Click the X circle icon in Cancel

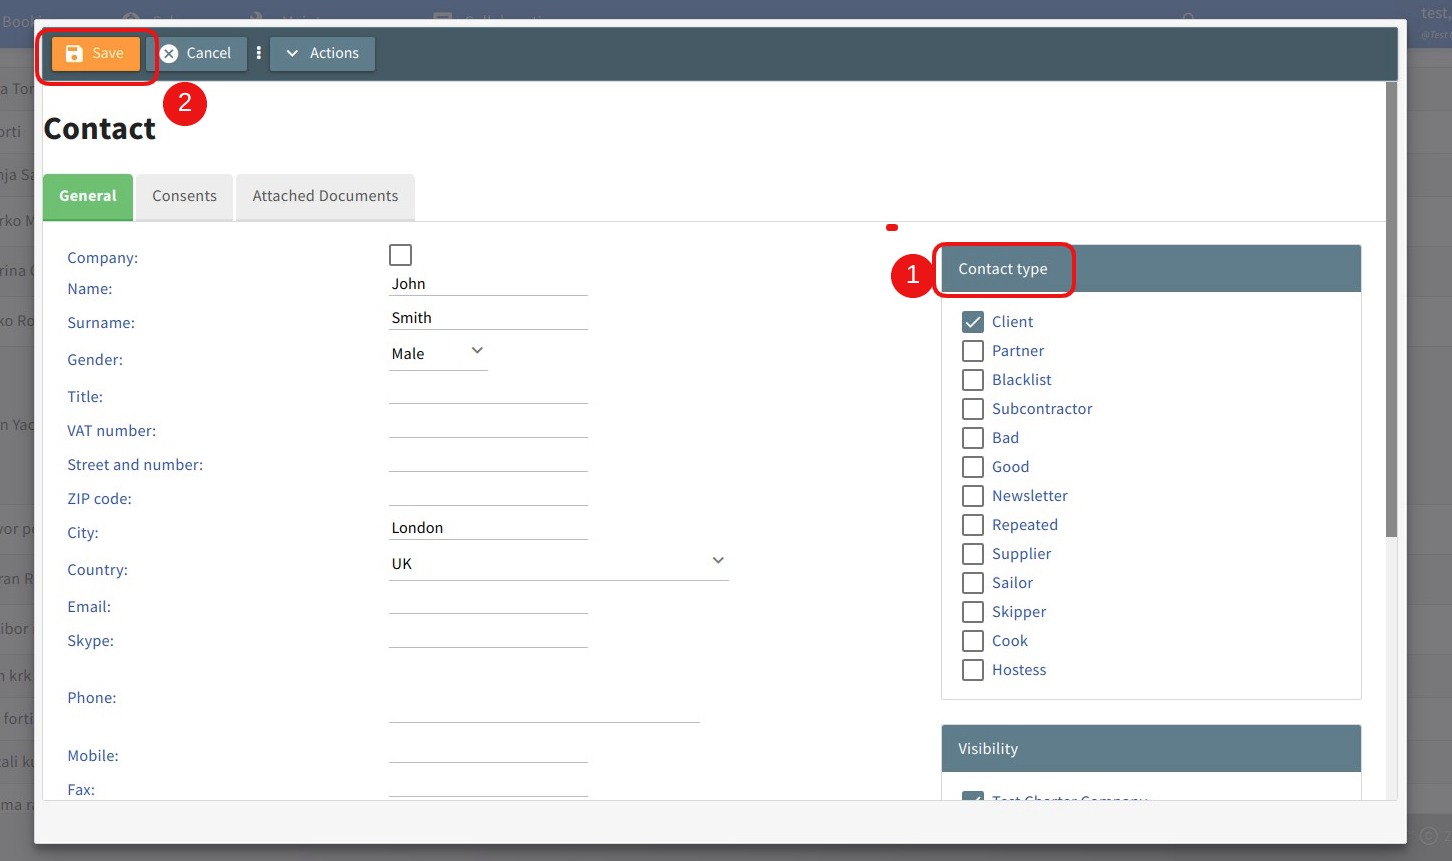click(x=169, y=54)
